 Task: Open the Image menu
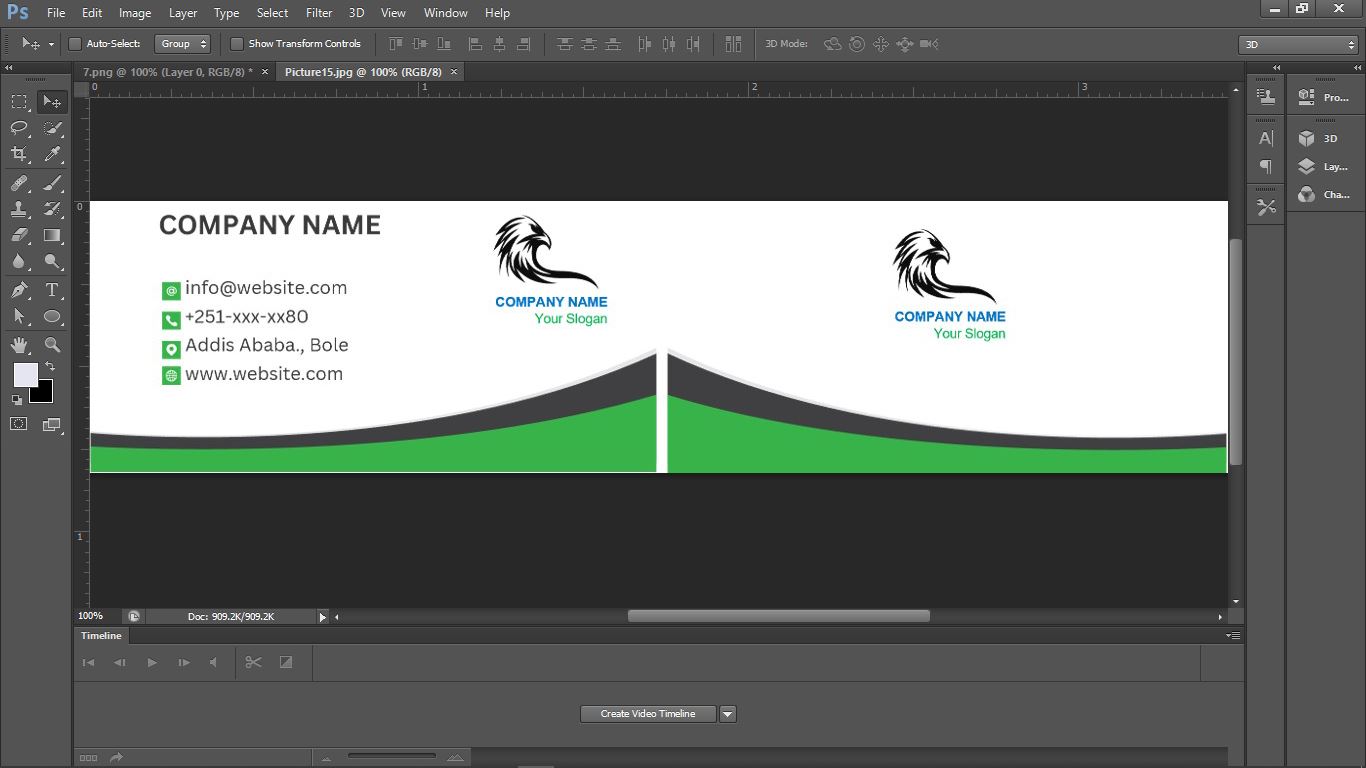point(135,13)
